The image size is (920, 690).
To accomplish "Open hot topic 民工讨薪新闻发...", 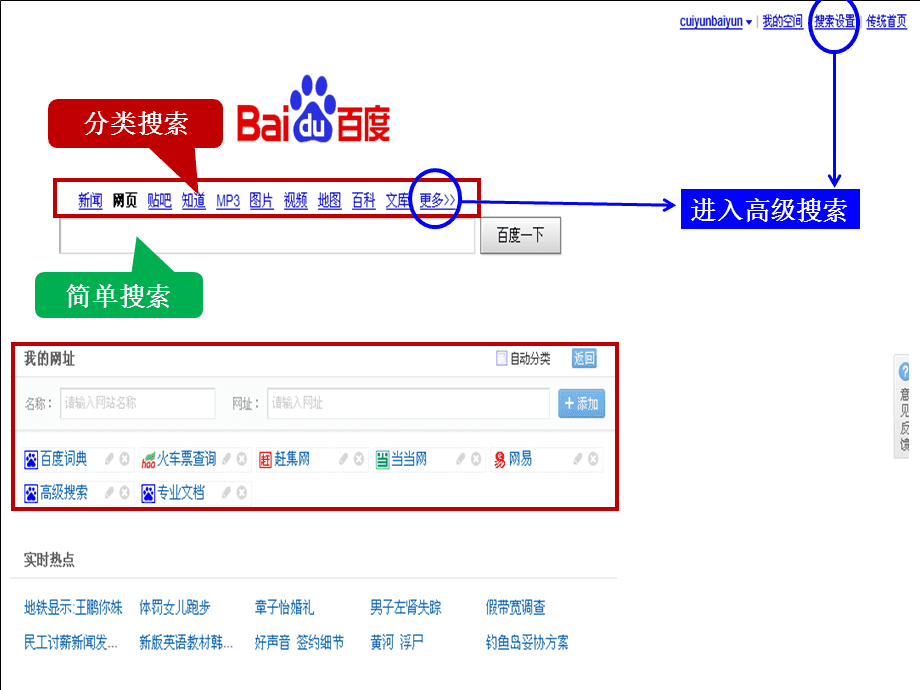I will [71, 642].
